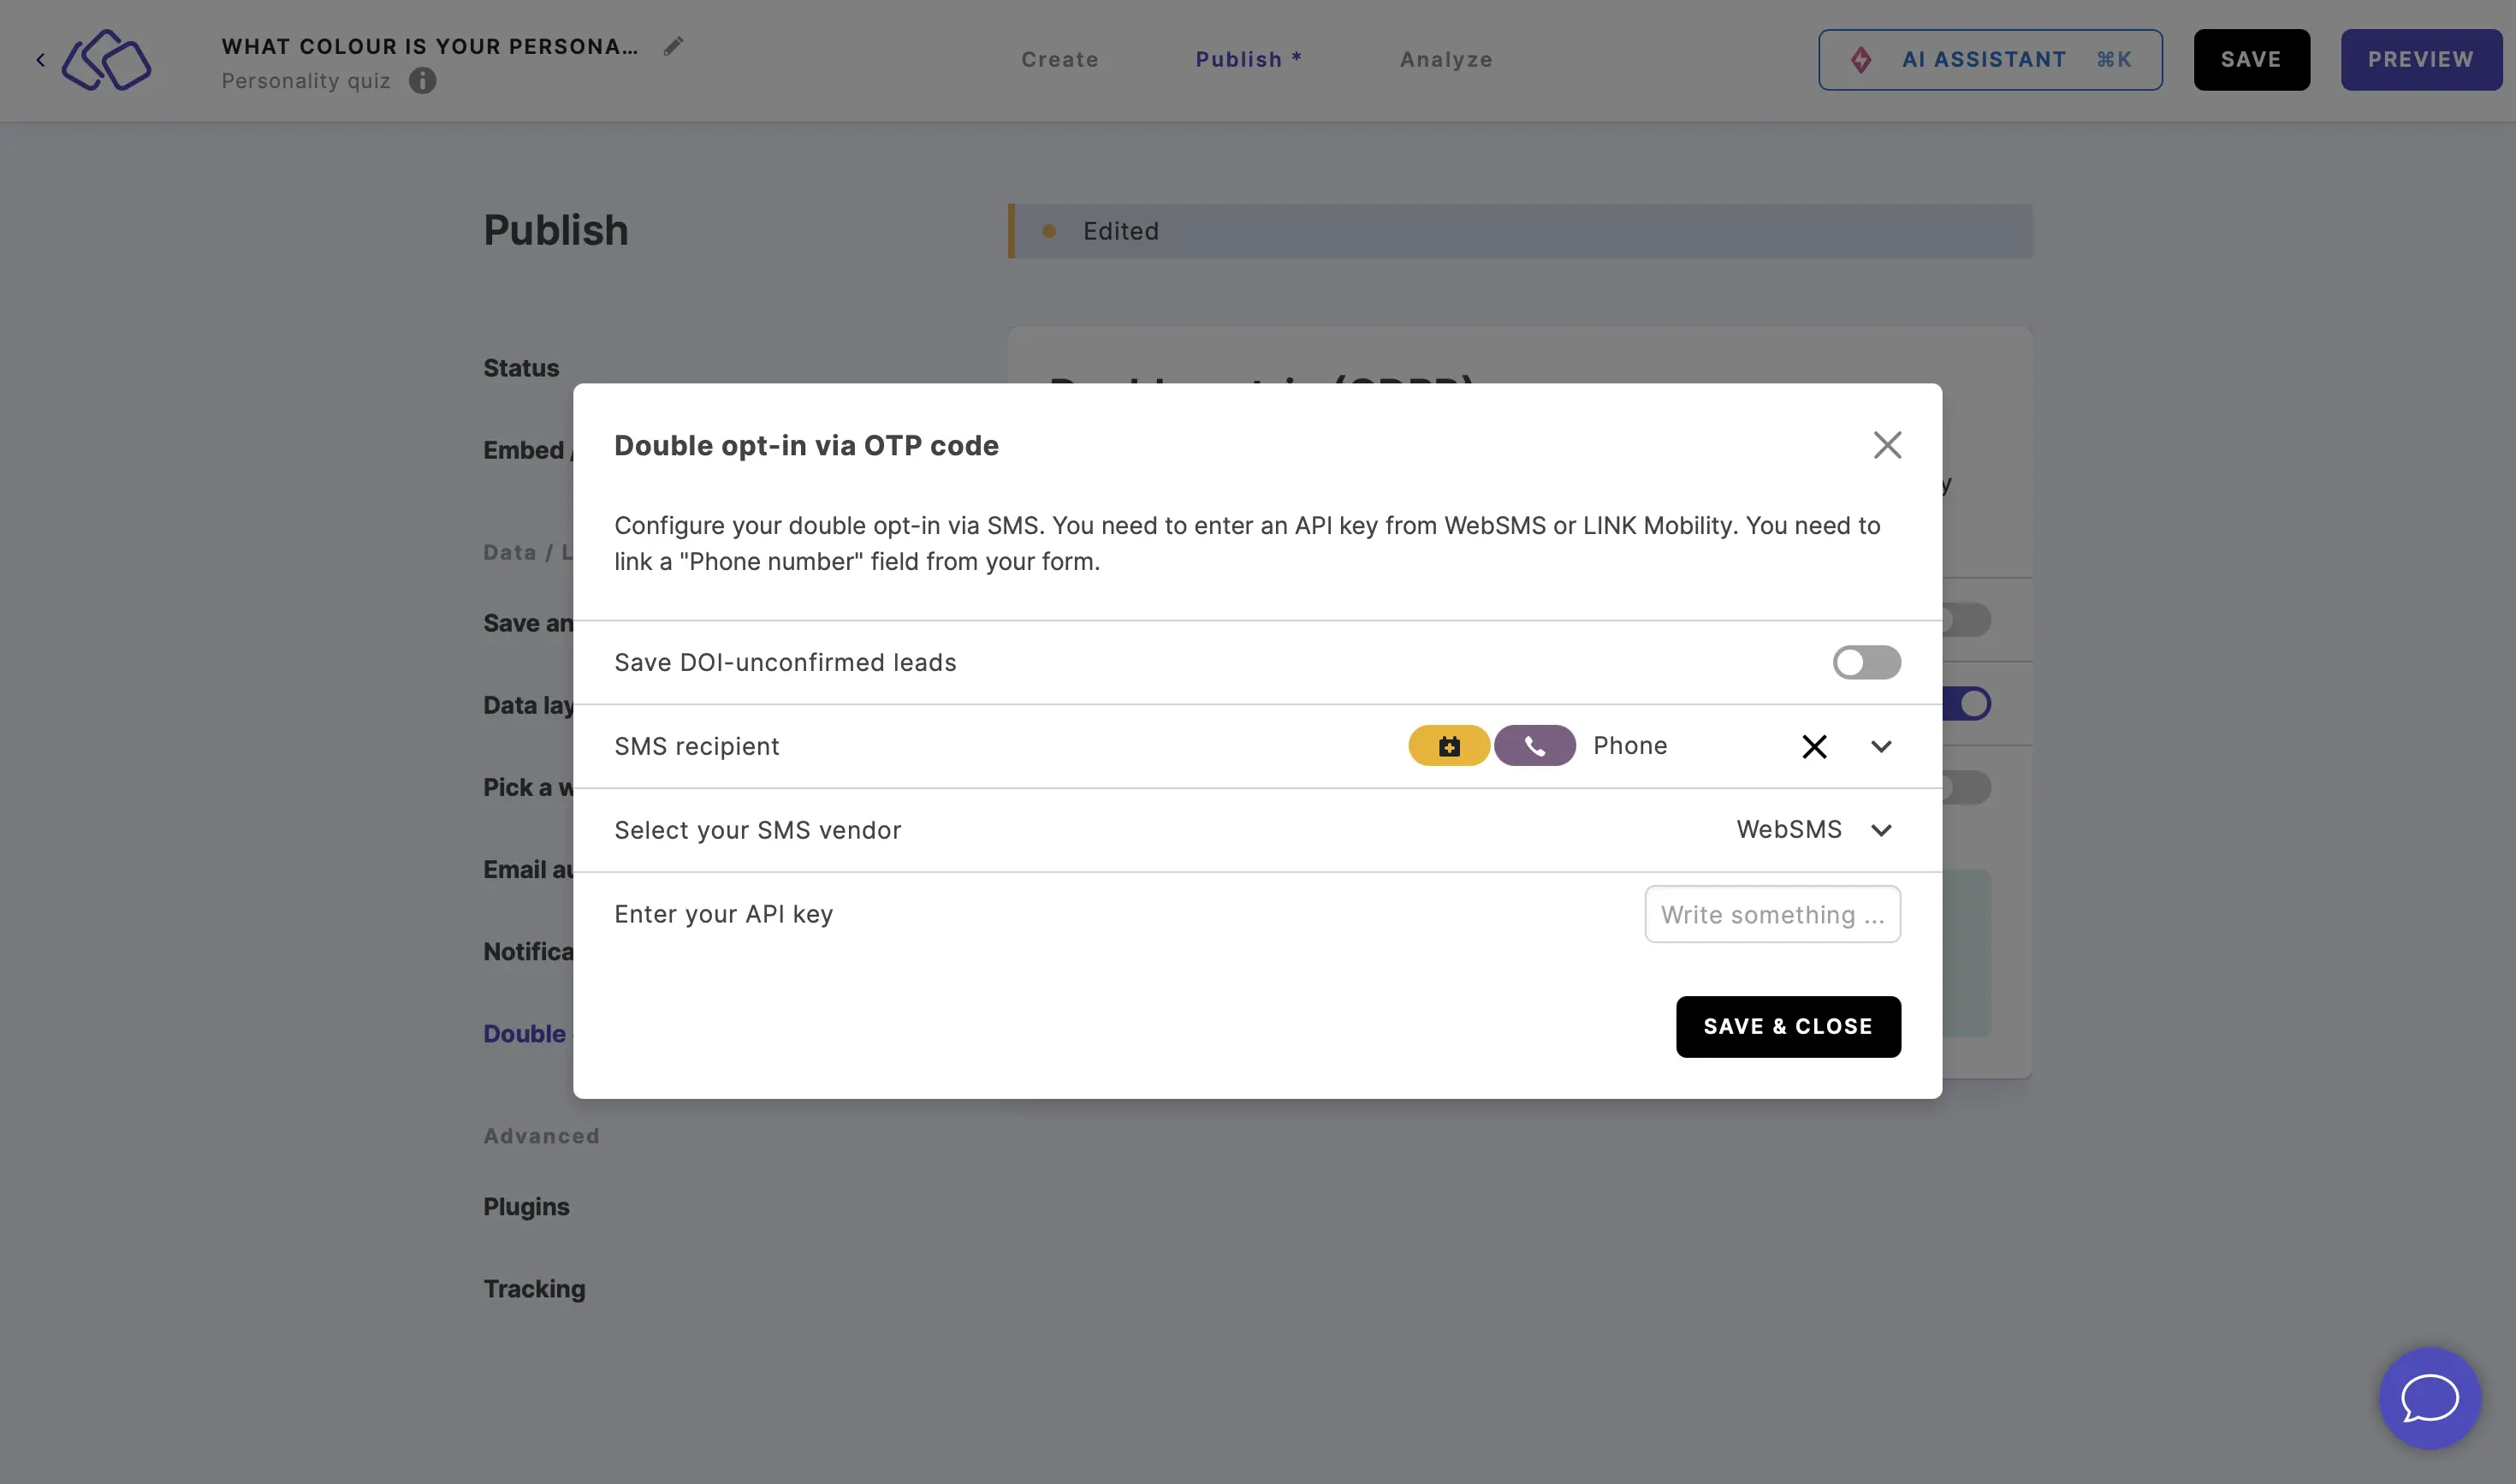This screenshot has width=2516, height=1484.
Task: Expand the SMS vendor selector dropdown
Action: coord(1880,828)
